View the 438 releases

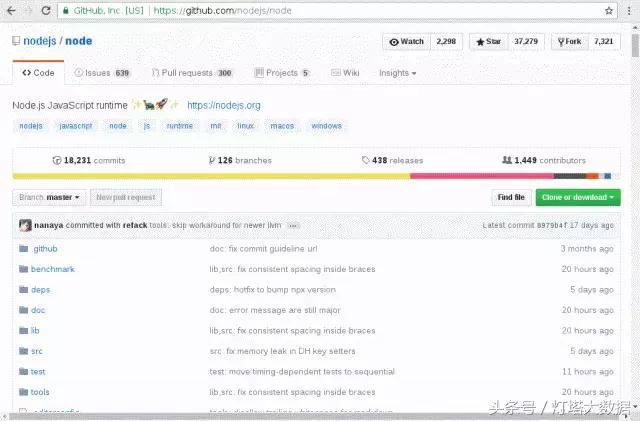point(392,160)
